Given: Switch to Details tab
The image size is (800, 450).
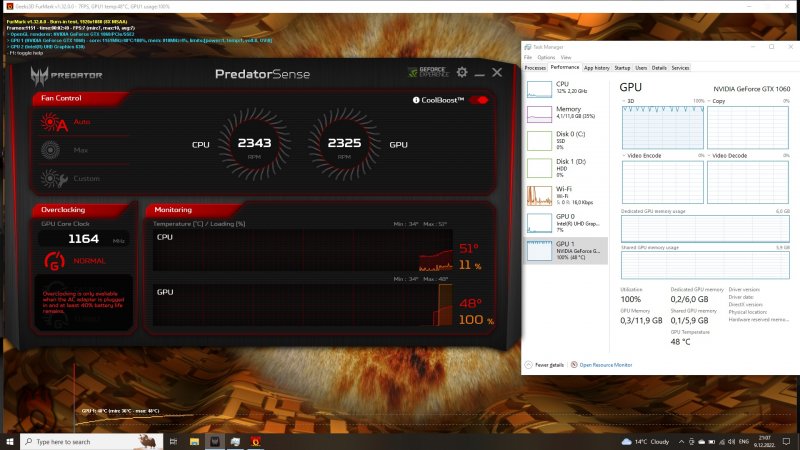Looking at the screenshot, I should [659, 68].
